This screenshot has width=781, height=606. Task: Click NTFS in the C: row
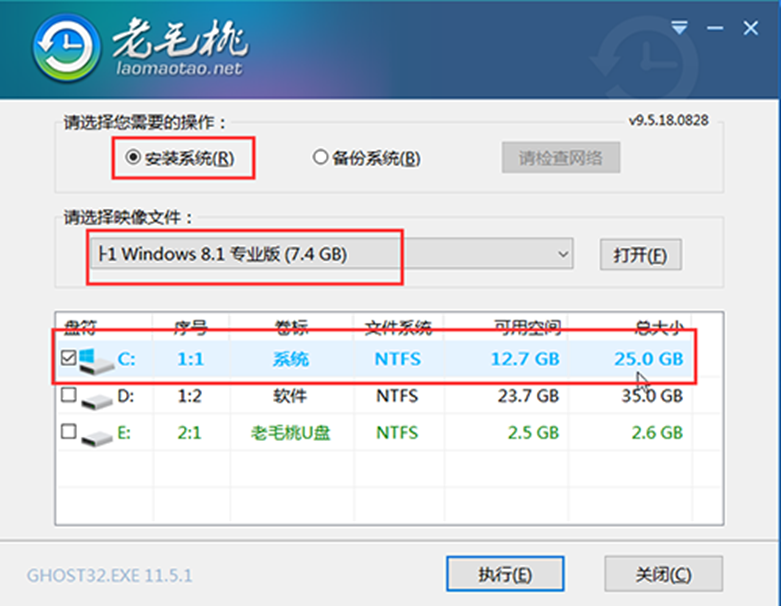pyautogui.click(x=397, y=359)
